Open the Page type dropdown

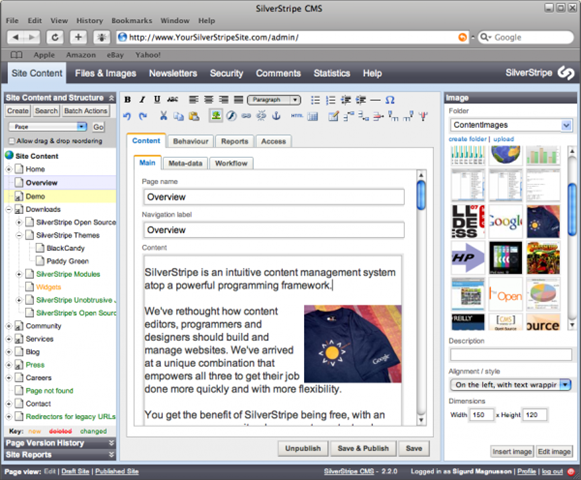[47, 127]
